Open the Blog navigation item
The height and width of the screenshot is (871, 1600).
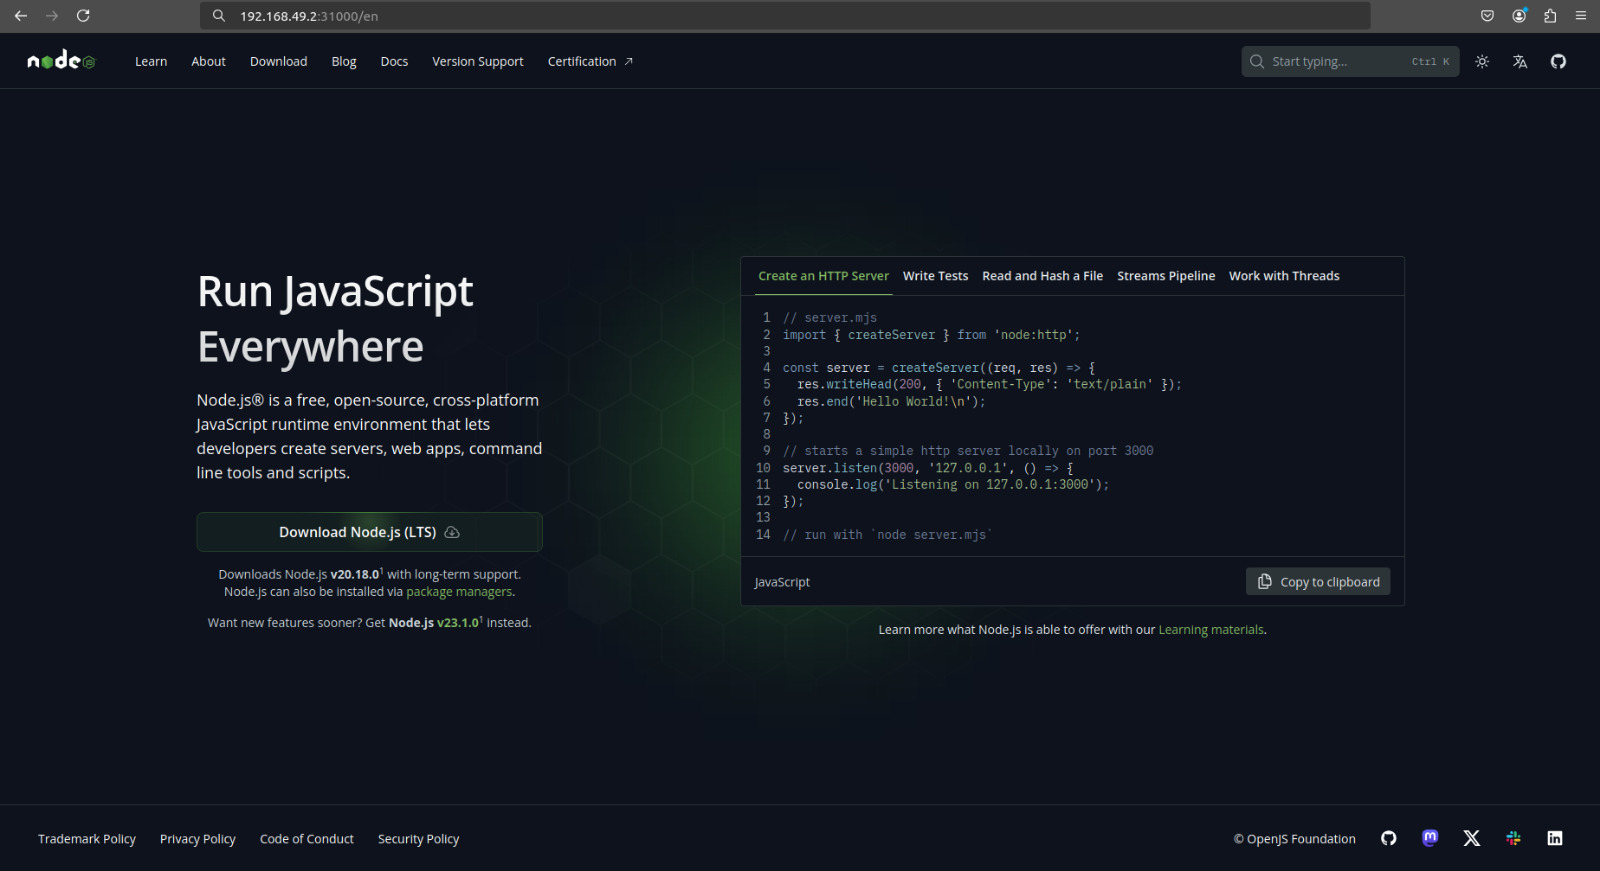click(344, 61)
